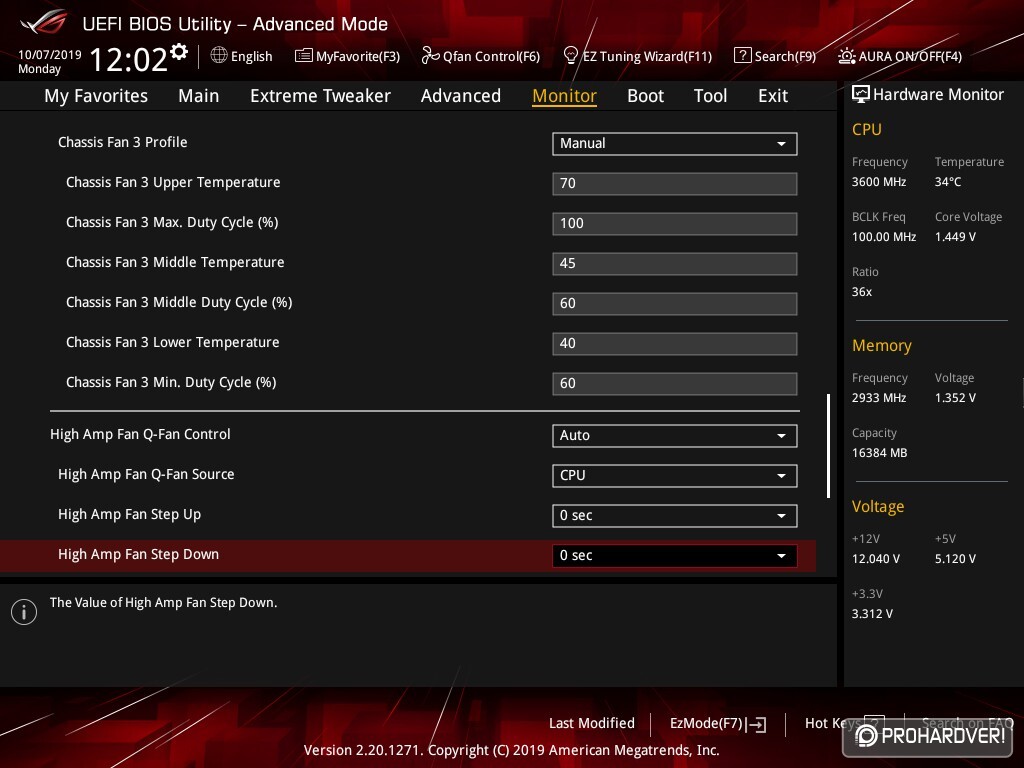The width and height of the screenshot is (1024, 768).
Task: Open the My Favorites tab
Action: (x=96, y=96)
